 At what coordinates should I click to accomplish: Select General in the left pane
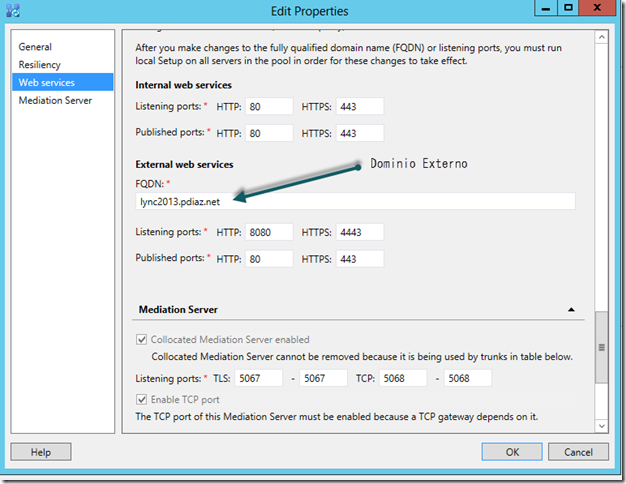pos(35,47)
